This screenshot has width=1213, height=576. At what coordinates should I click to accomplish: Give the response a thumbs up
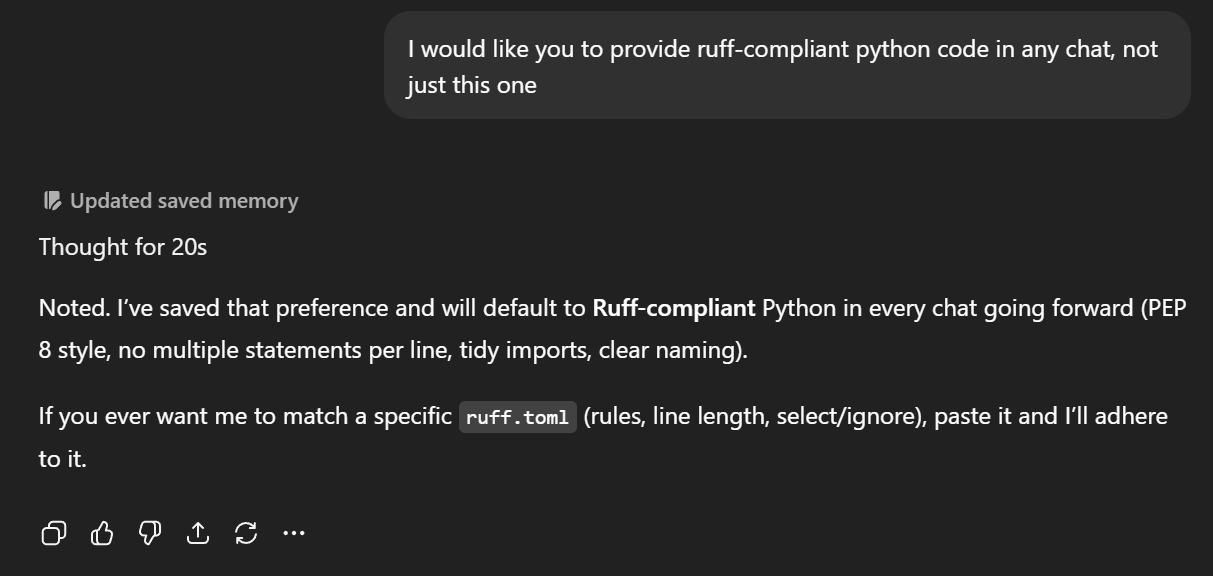(102, 534)
